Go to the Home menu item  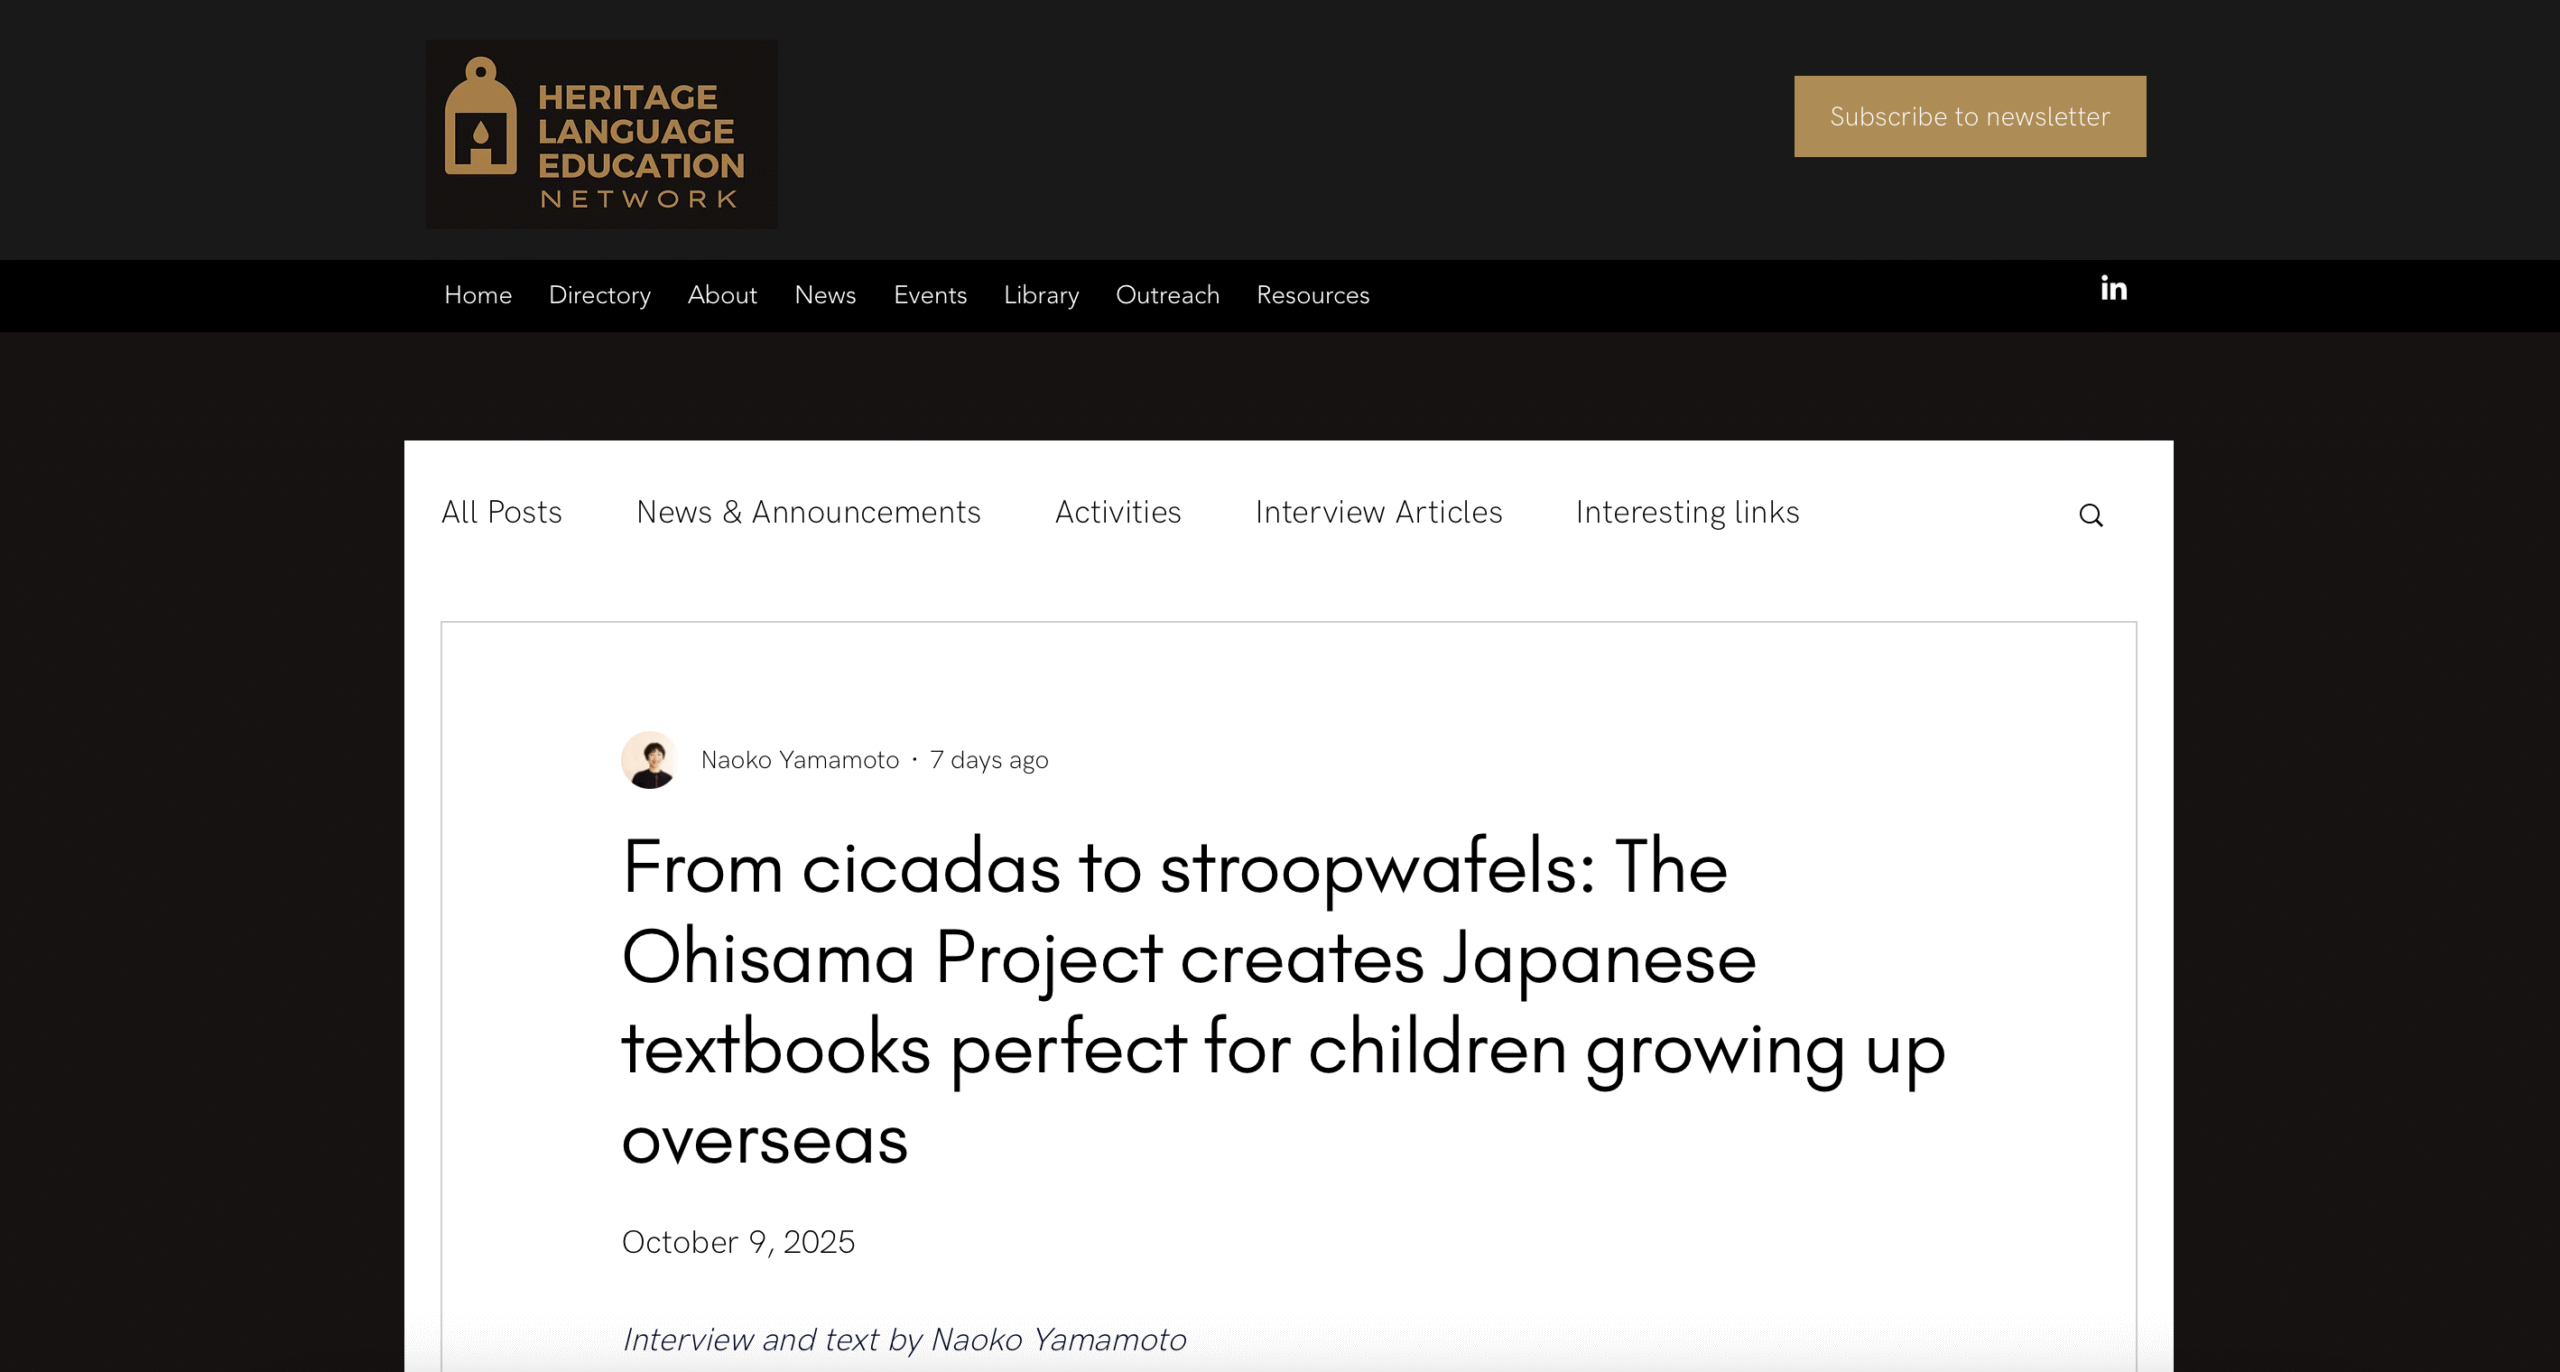(x=478, y=295)
